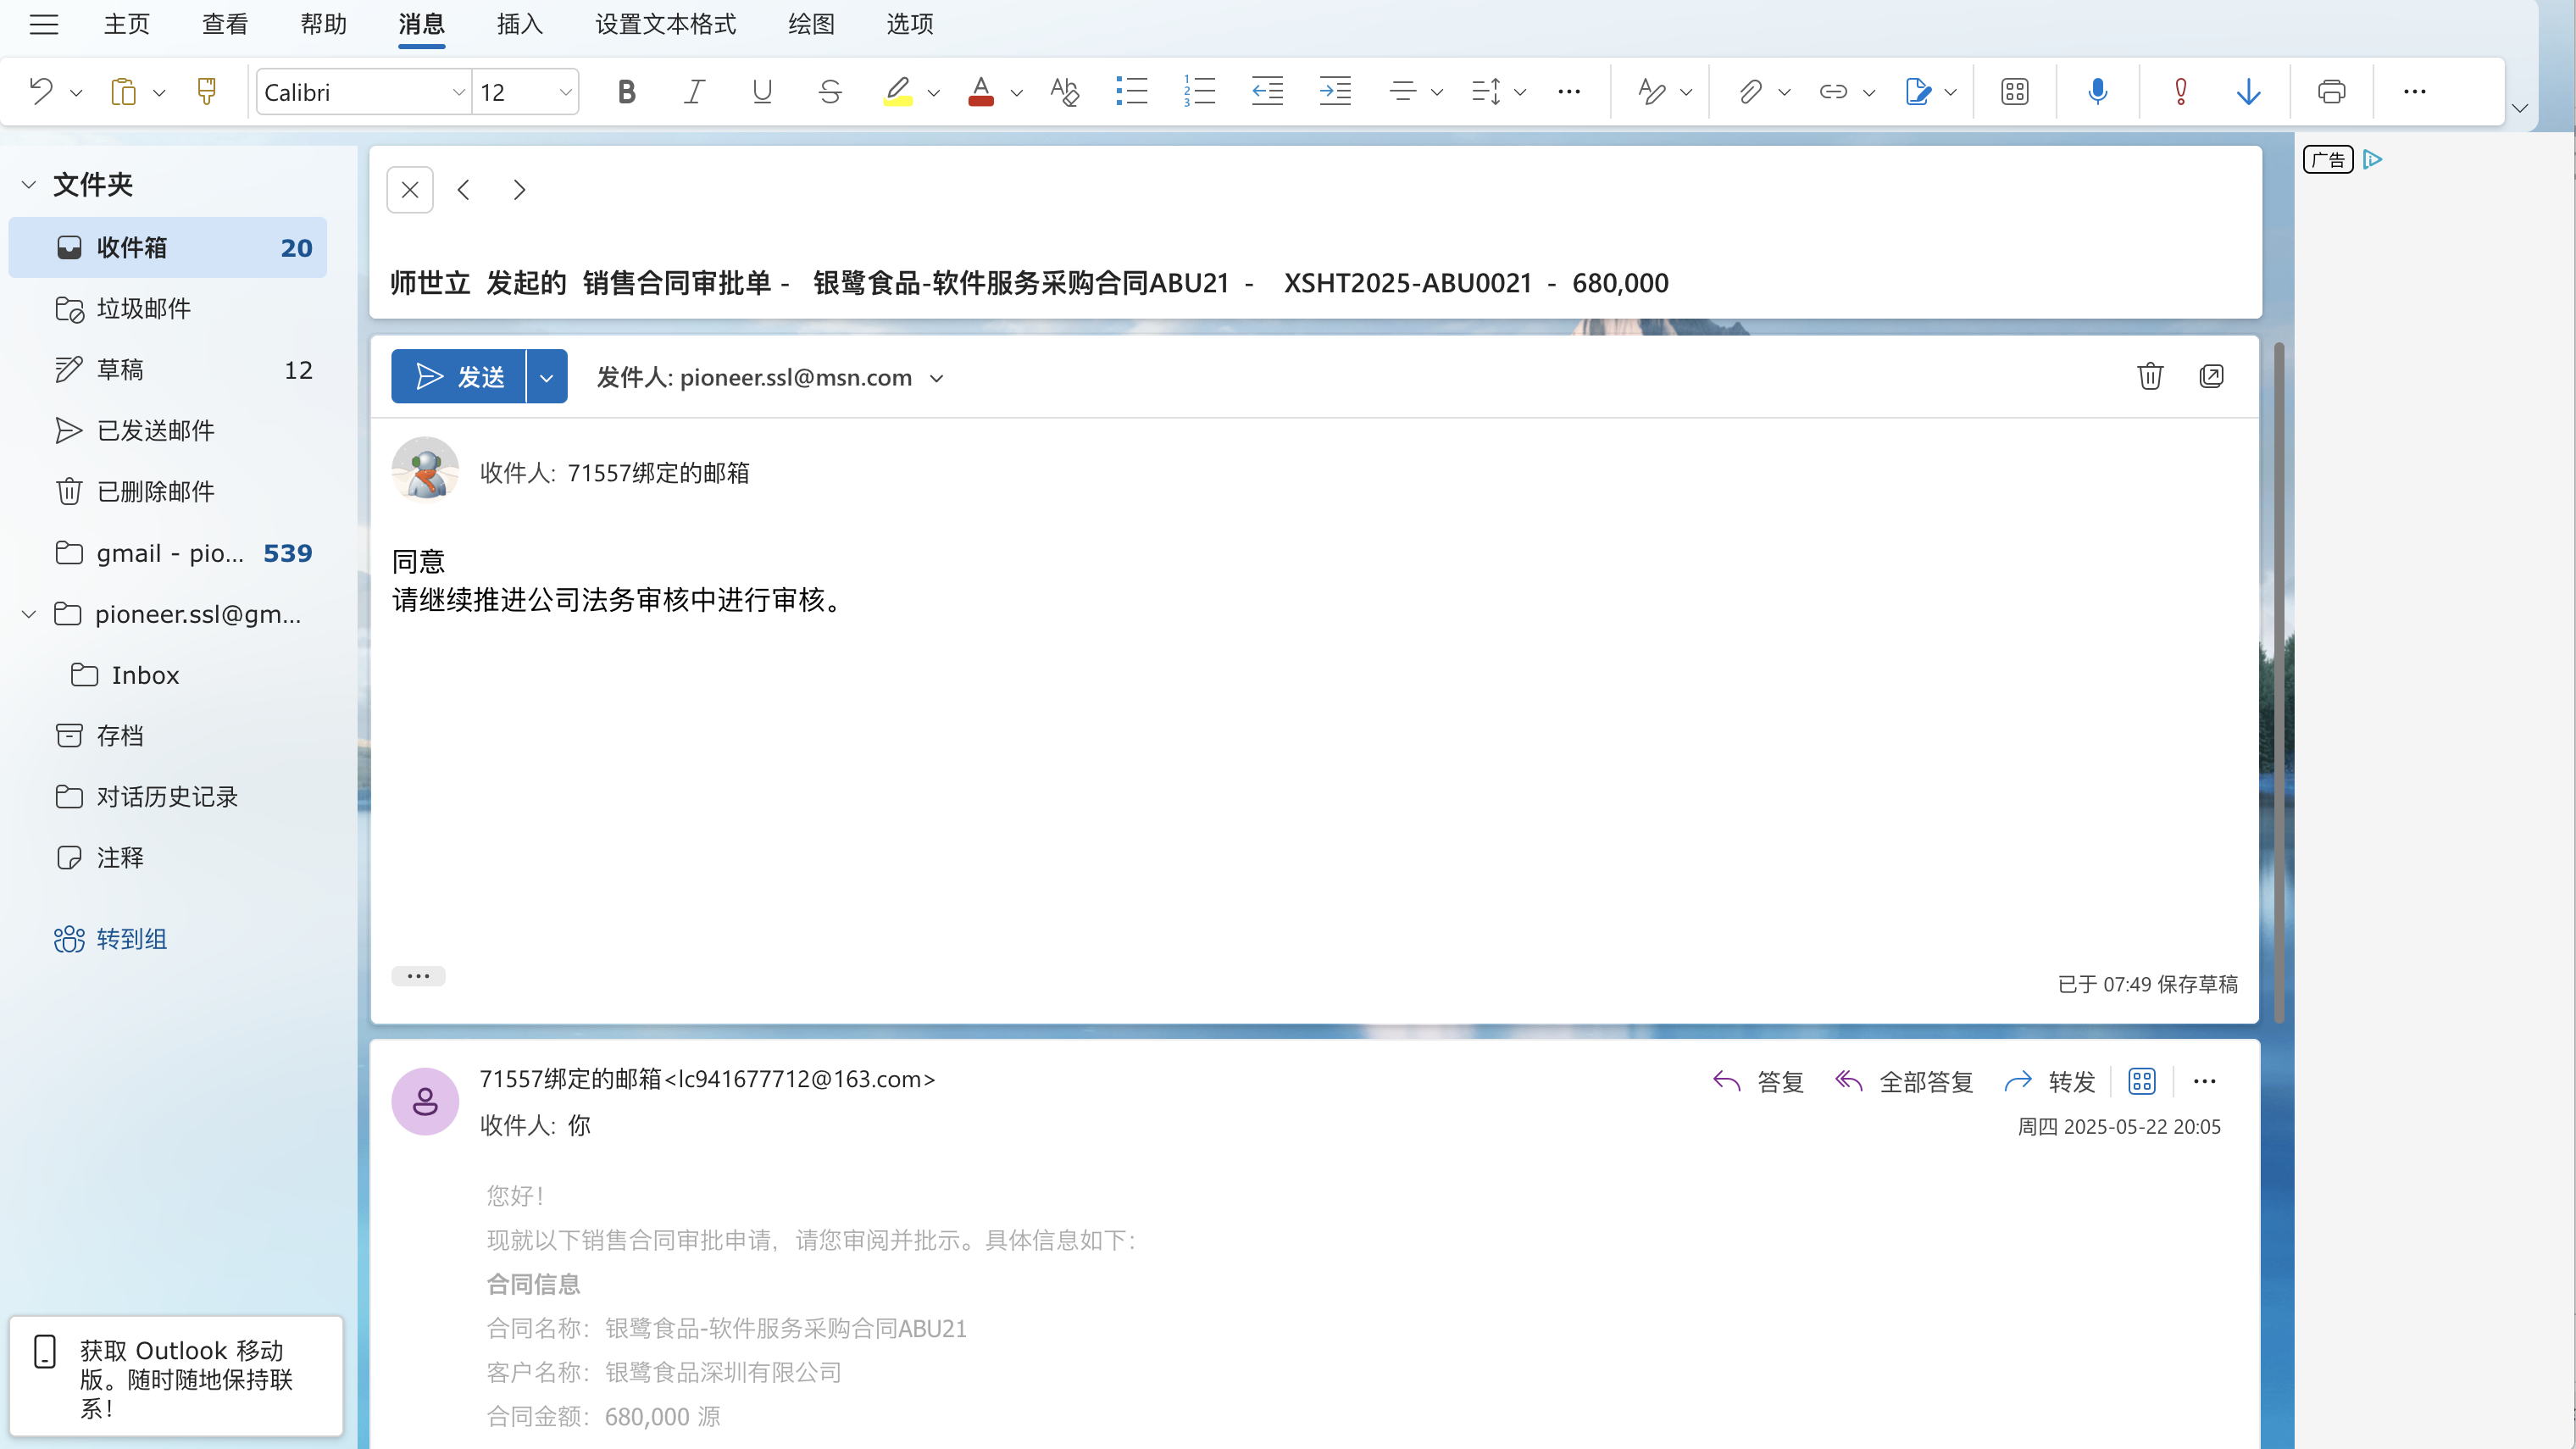Click the undo icon in the ribbon
This screenshot has height=1449, width=2576.
[x=40, y=92]
